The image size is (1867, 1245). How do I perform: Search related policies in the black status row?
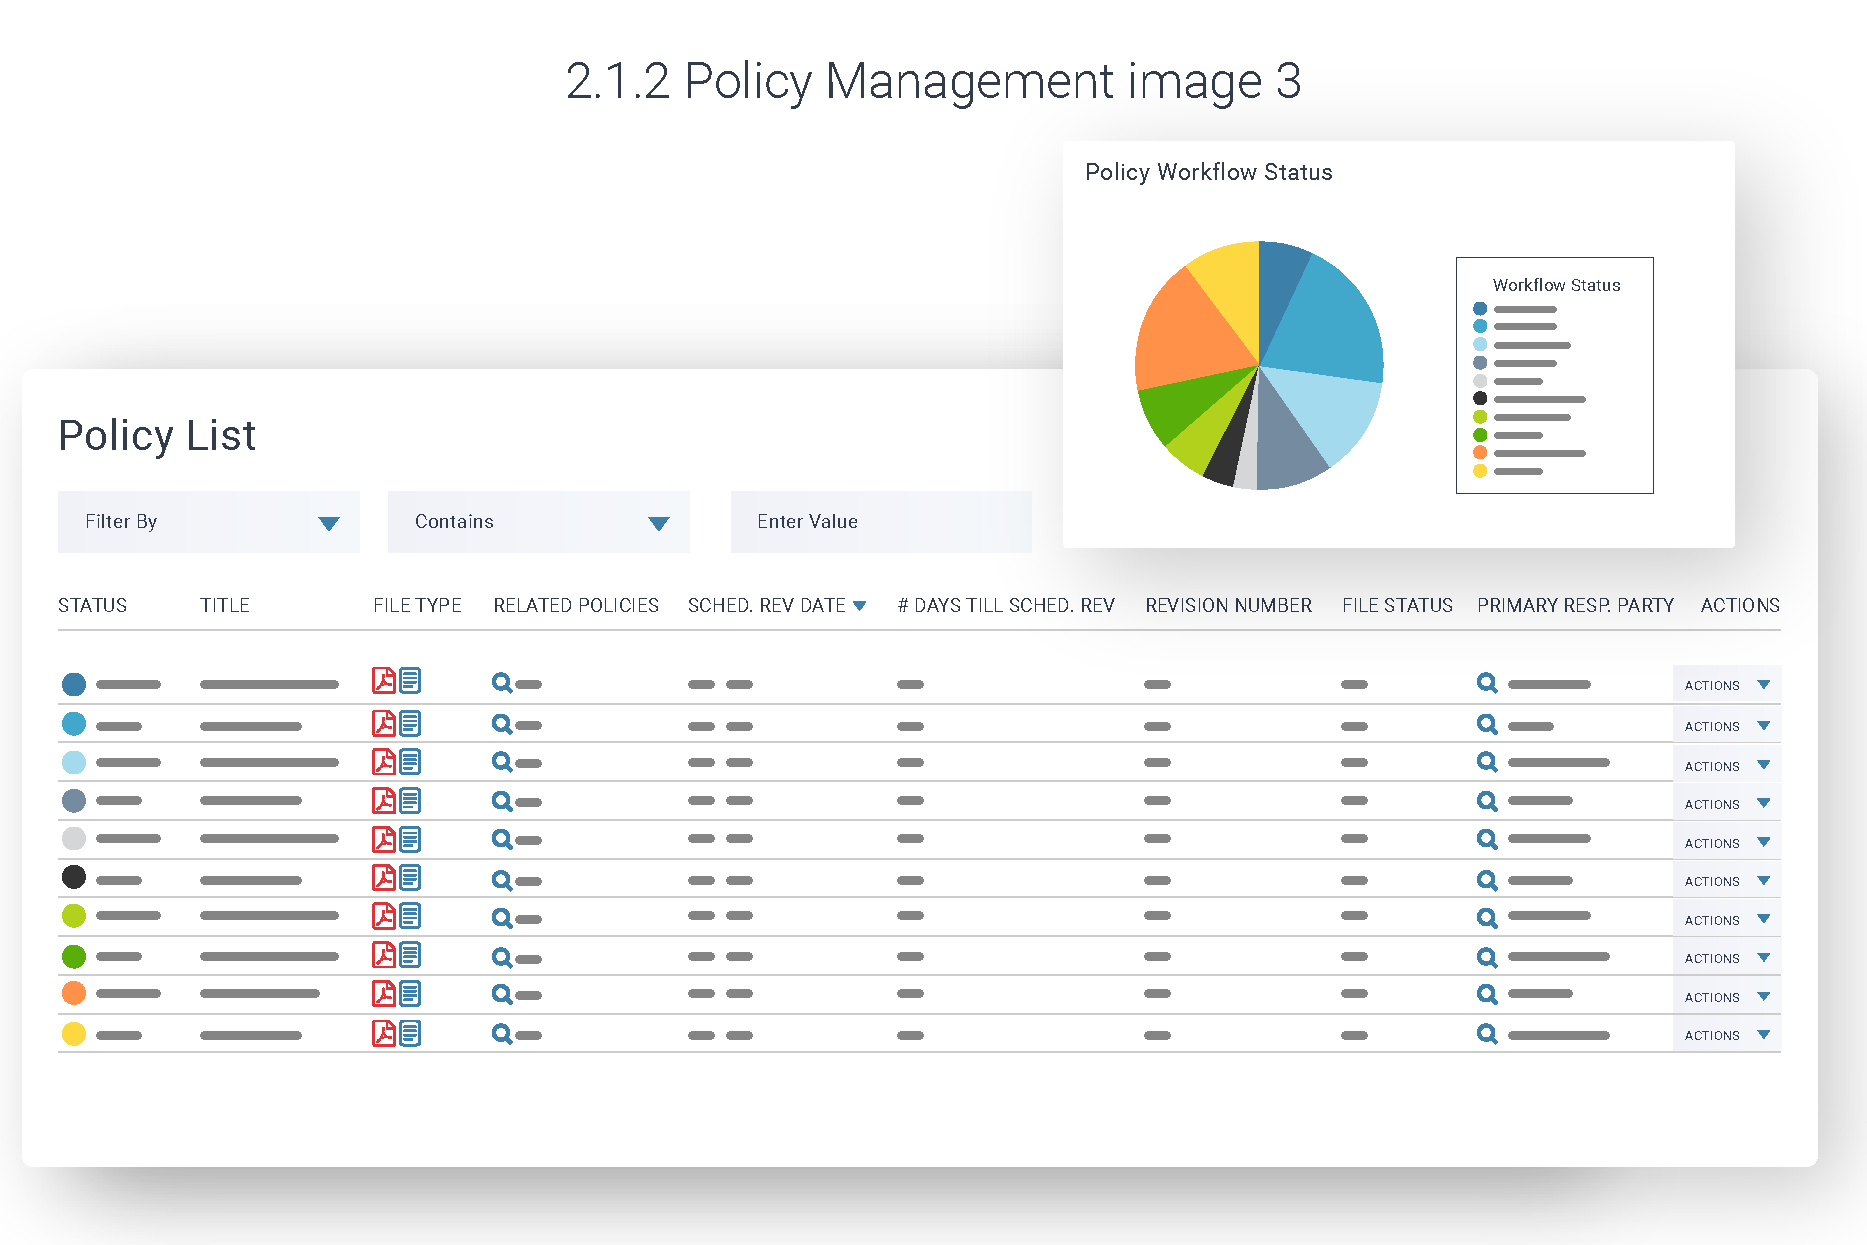coord(502,880)
